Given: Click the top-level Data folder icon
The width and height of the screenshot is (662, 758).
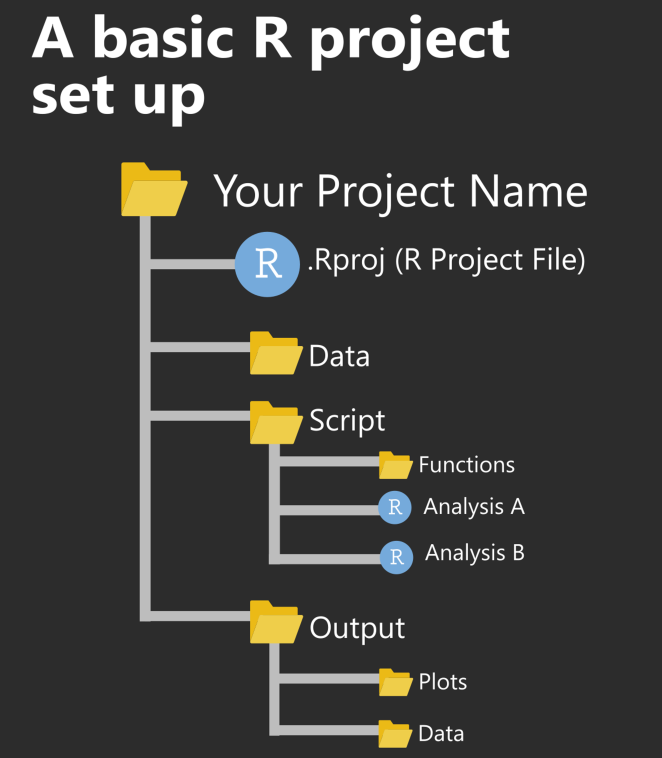Looking at the screenshot, I should (275, 354).
